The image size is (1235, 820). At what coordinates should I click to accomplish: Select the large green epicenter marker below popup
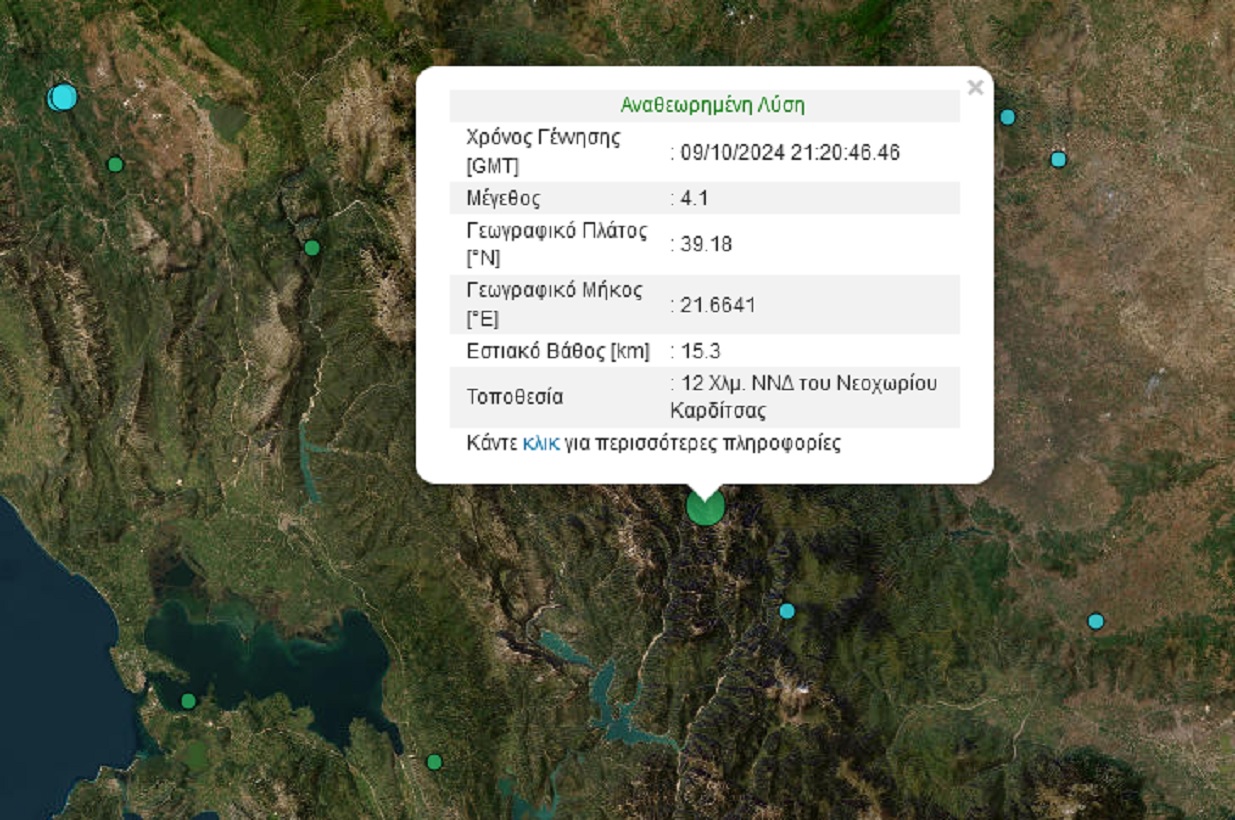pyautogui.click(x=705, y=507)
